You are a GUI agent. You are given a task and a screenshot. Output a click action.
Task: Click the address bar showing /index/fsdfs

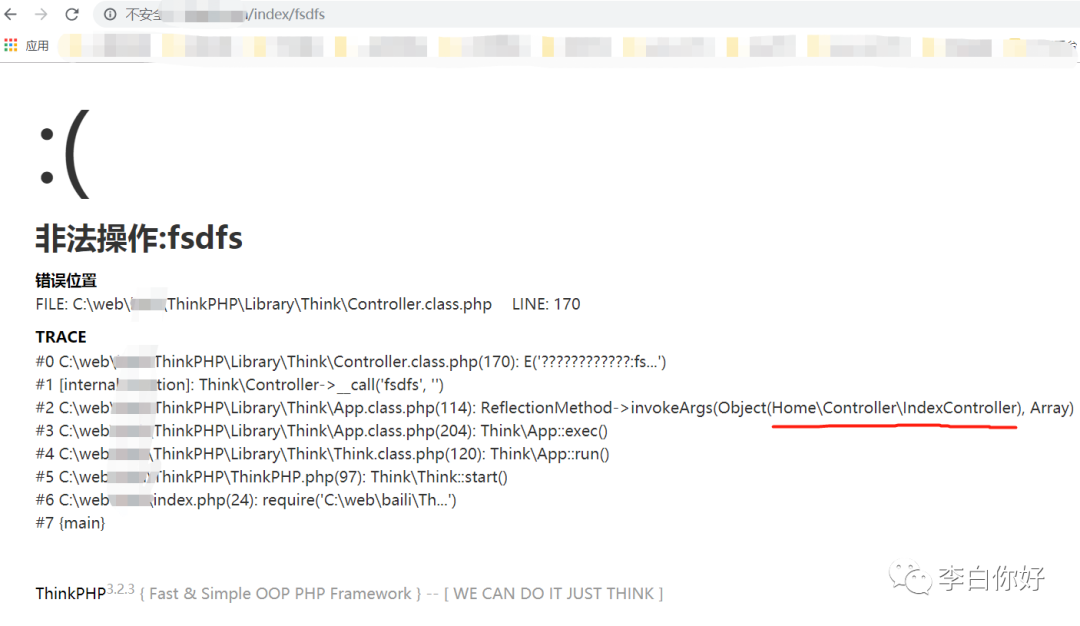point(585,14)
